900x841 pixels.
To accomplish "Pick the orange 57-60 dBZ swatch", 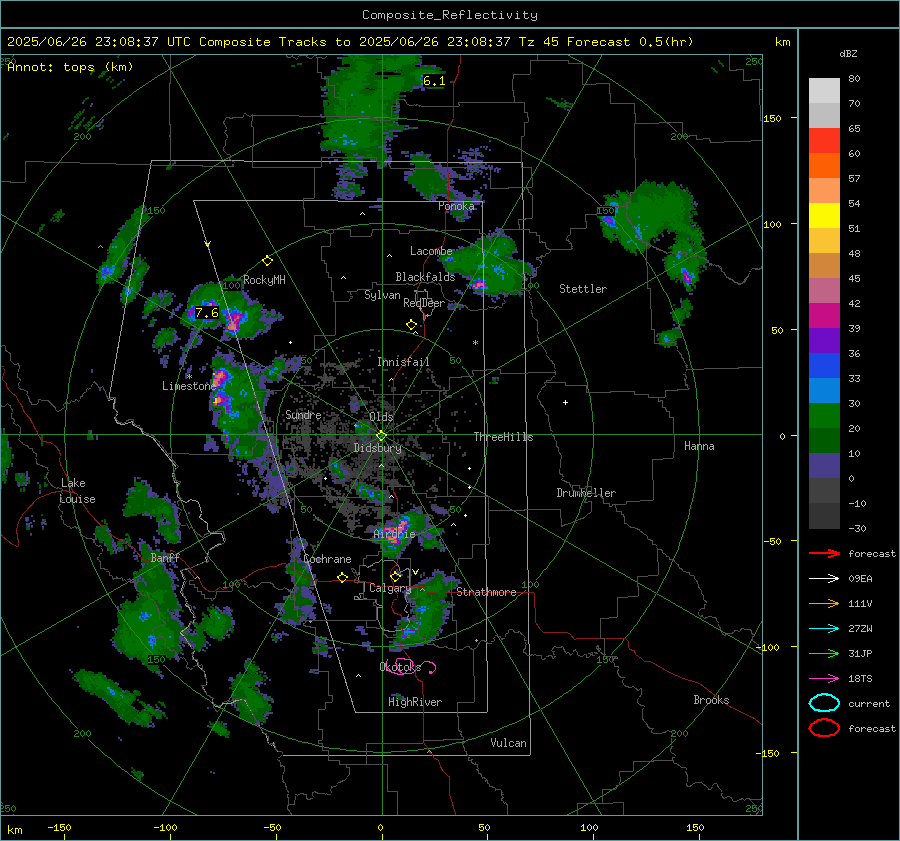I will tap(824, 166).
